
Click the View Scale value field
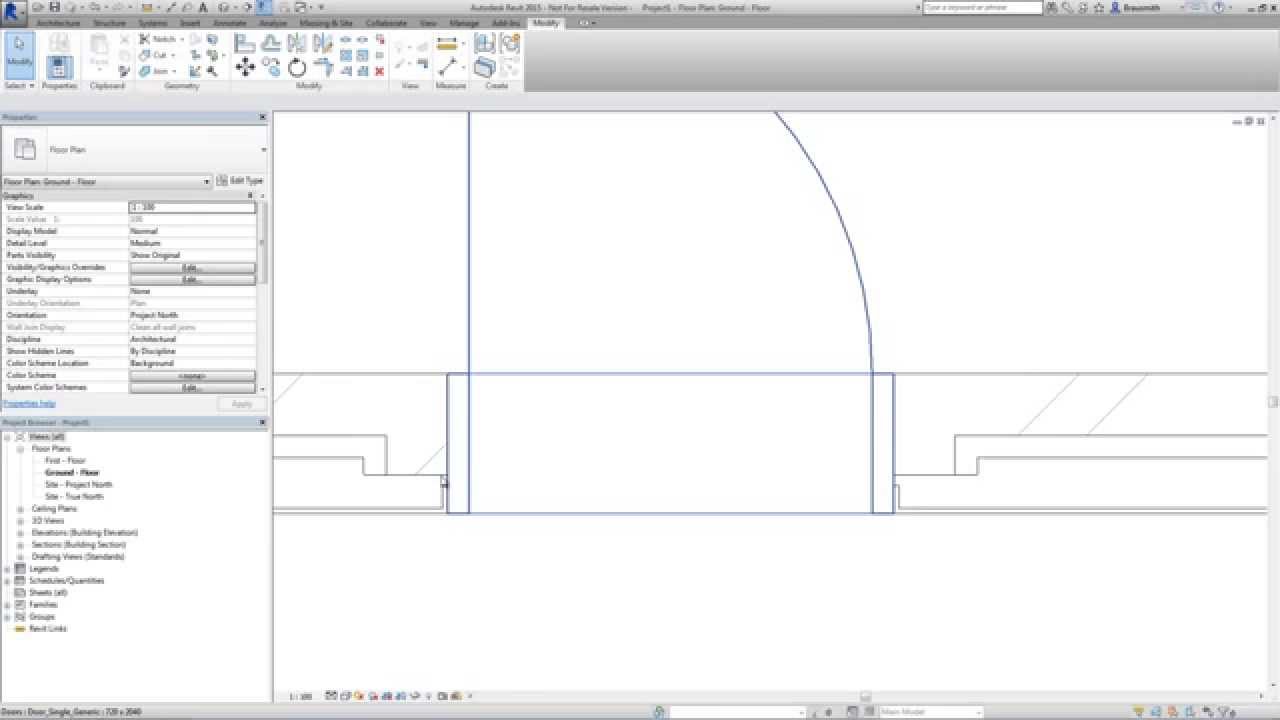[x=192, y=207]
